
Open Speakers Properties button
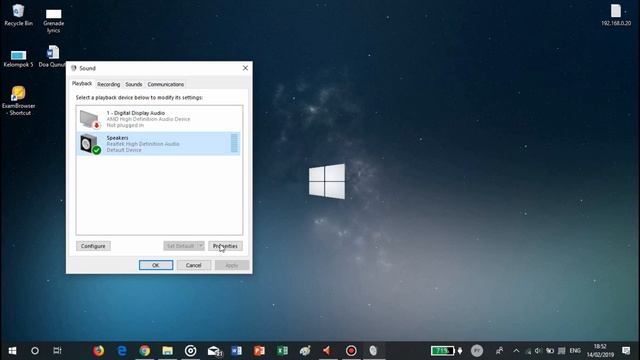(x=225, y=246)
